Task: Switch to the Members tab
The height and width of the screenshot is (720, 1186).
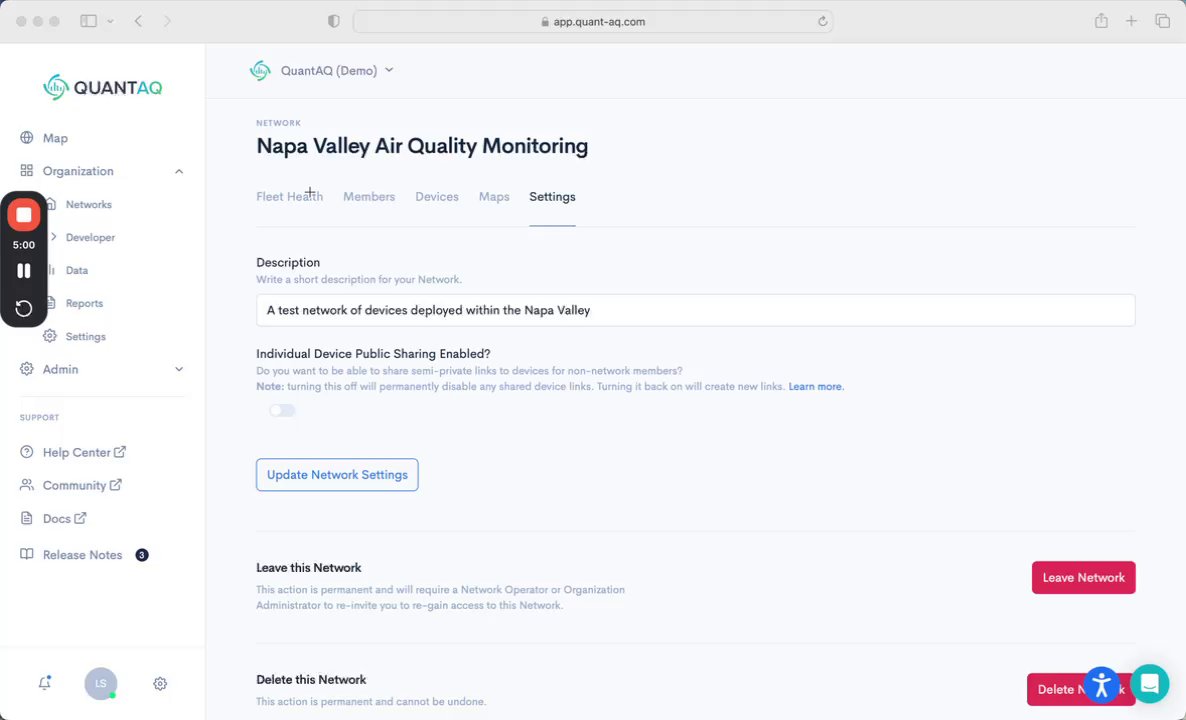Action: tap(369, 197)
